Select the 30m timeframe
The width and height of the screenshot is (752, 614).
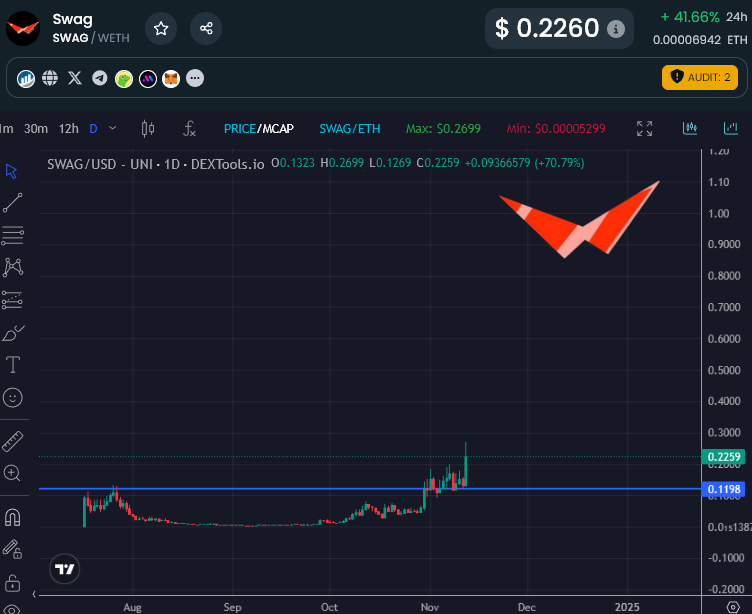36,129
